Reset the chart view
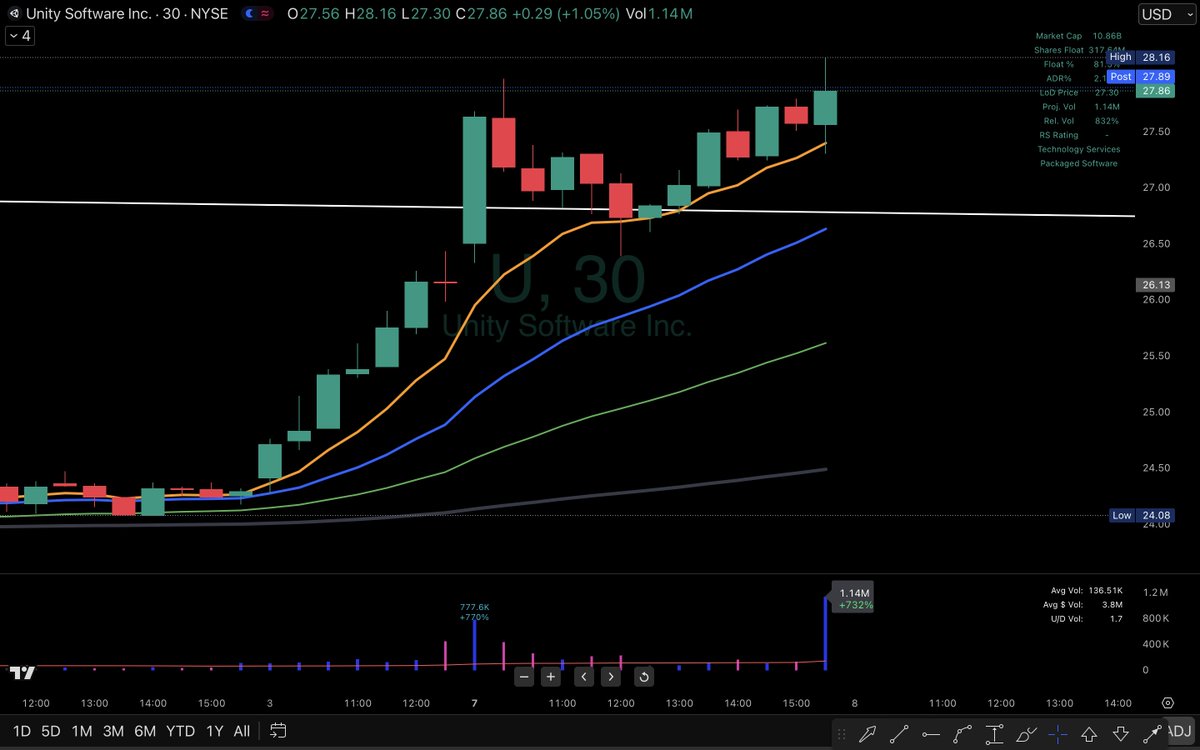Screen dimensions: 1200x750 click(x=644, y=676)
